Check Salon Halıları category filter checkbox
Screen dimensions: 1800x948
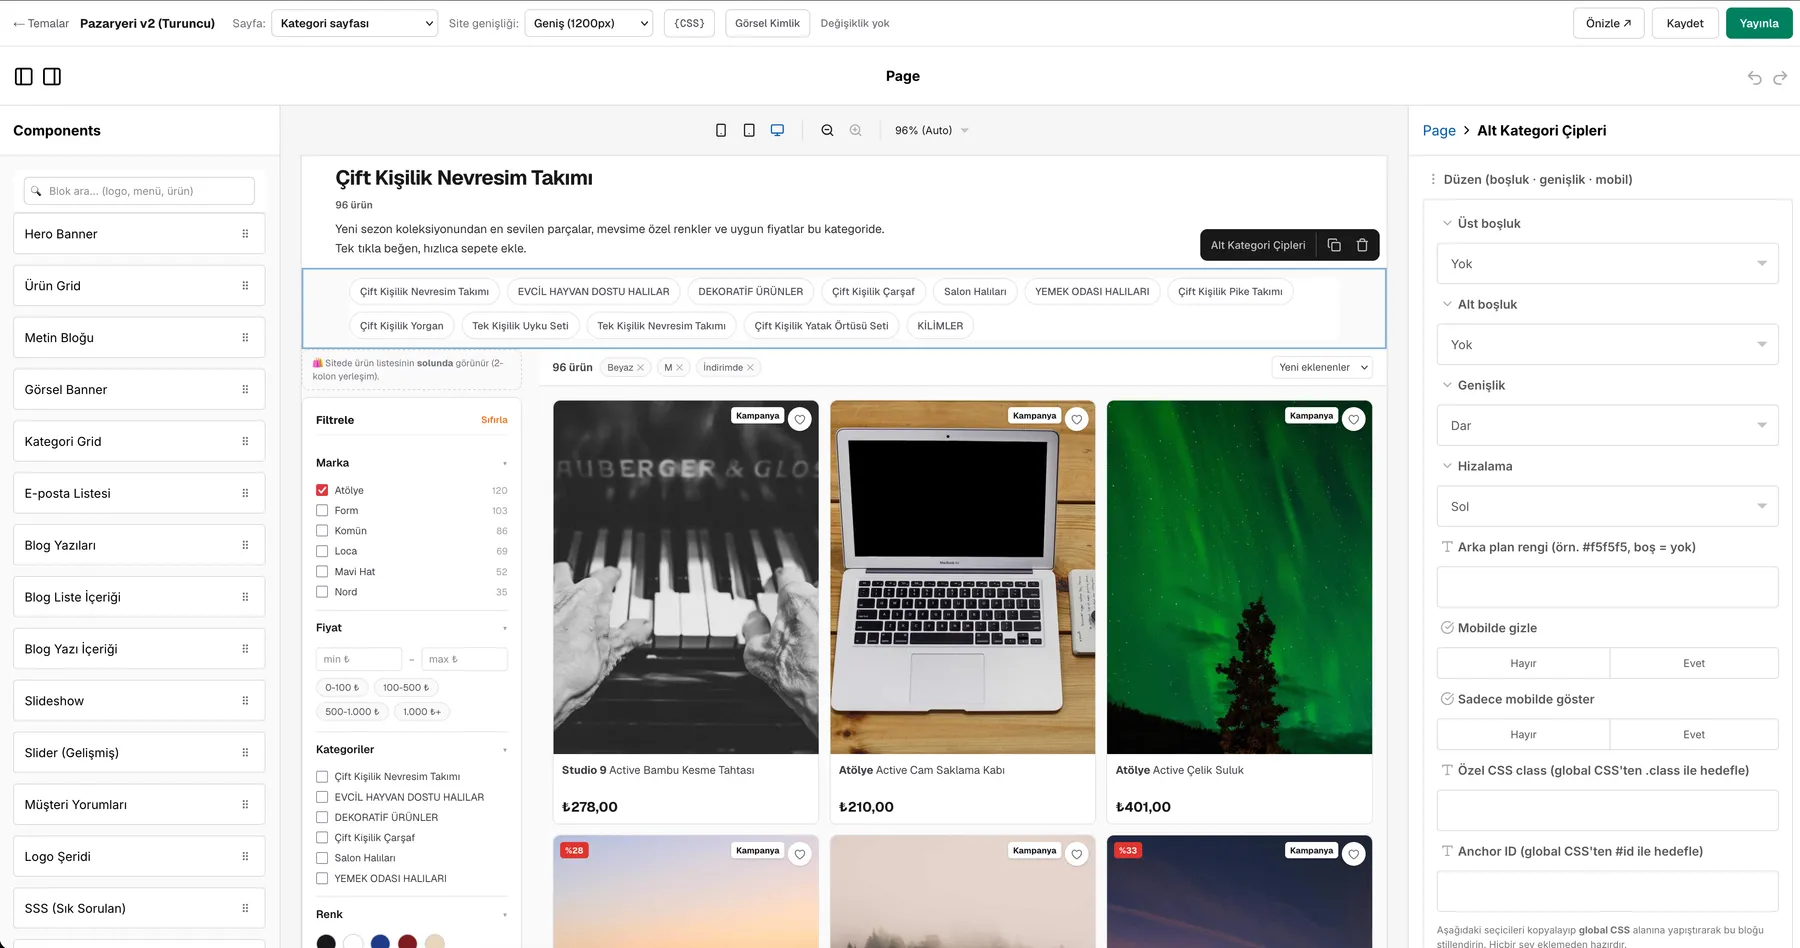tap(322, 858)
